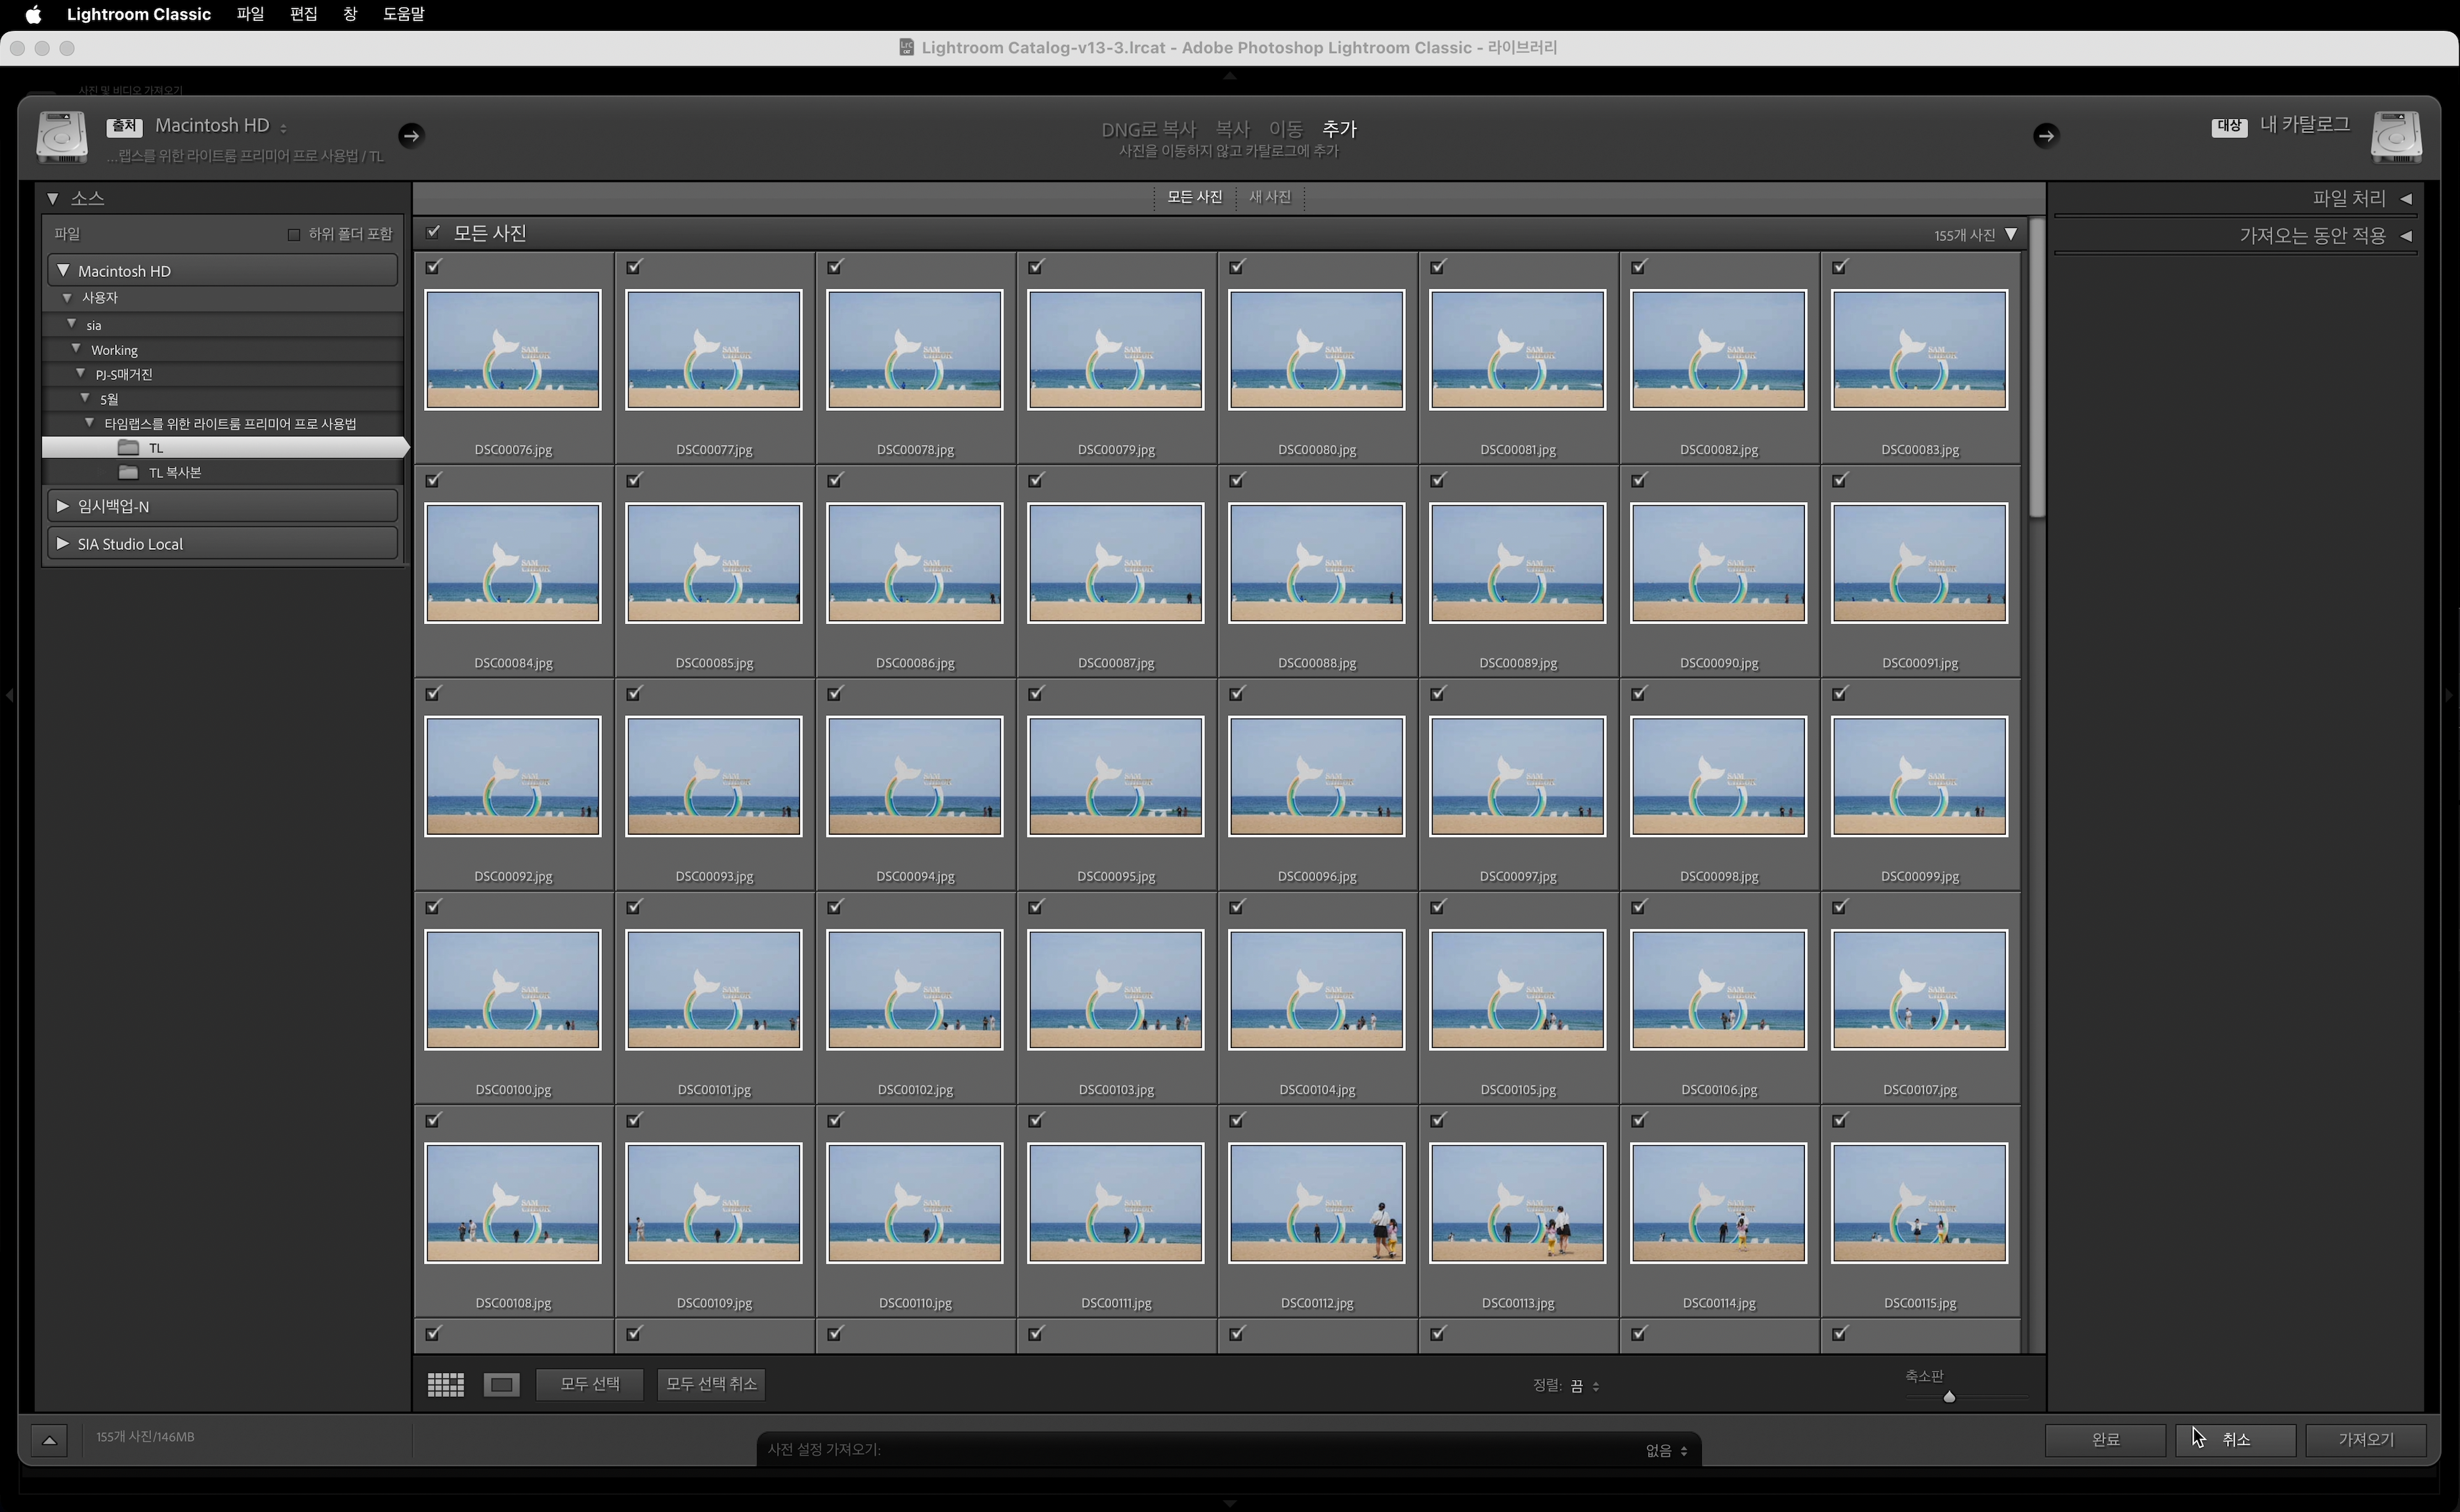This screenshot has width=2460, height=1512.
Task: Click 모두 선택 취소 button
Action: pos(711,1384)
